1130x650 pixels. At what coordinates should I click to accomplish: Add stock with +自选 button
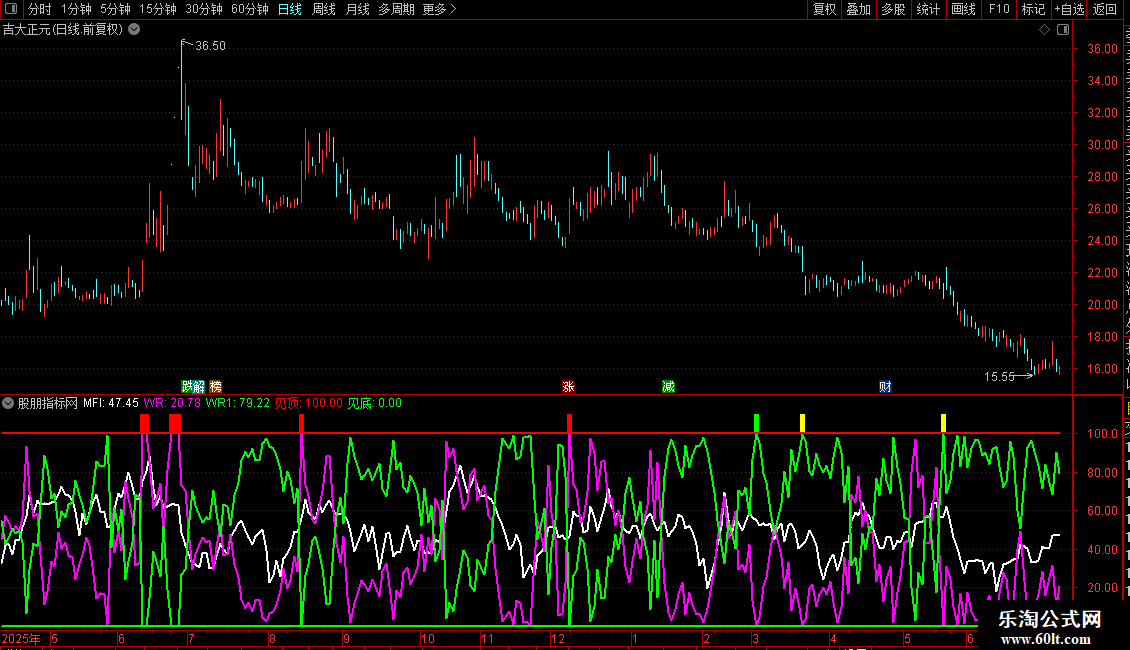pos(1069,9)
